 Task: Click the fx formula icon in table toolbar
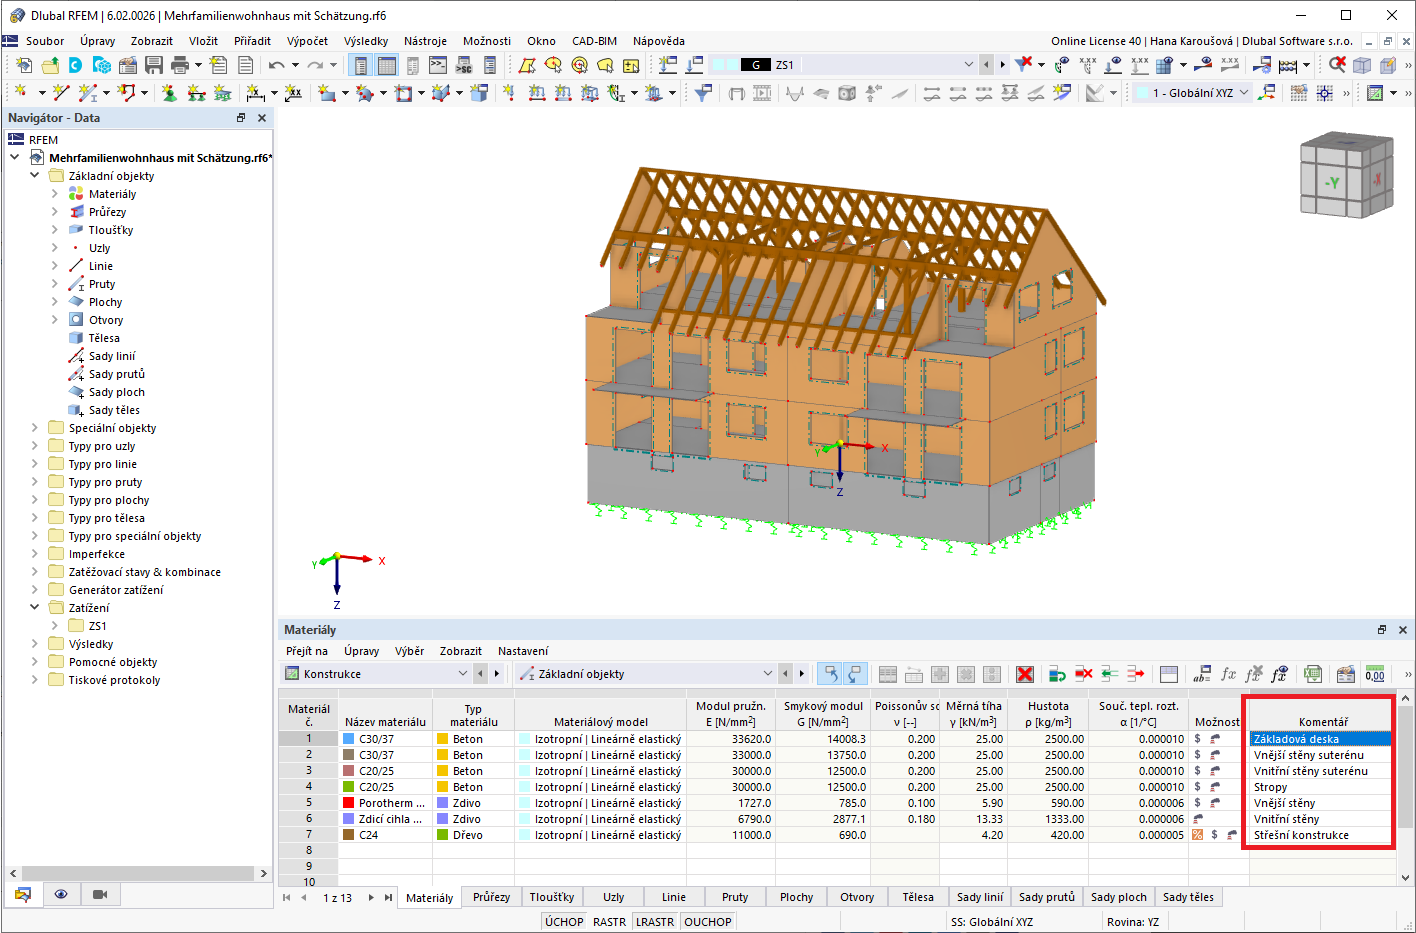[1229, 674]
